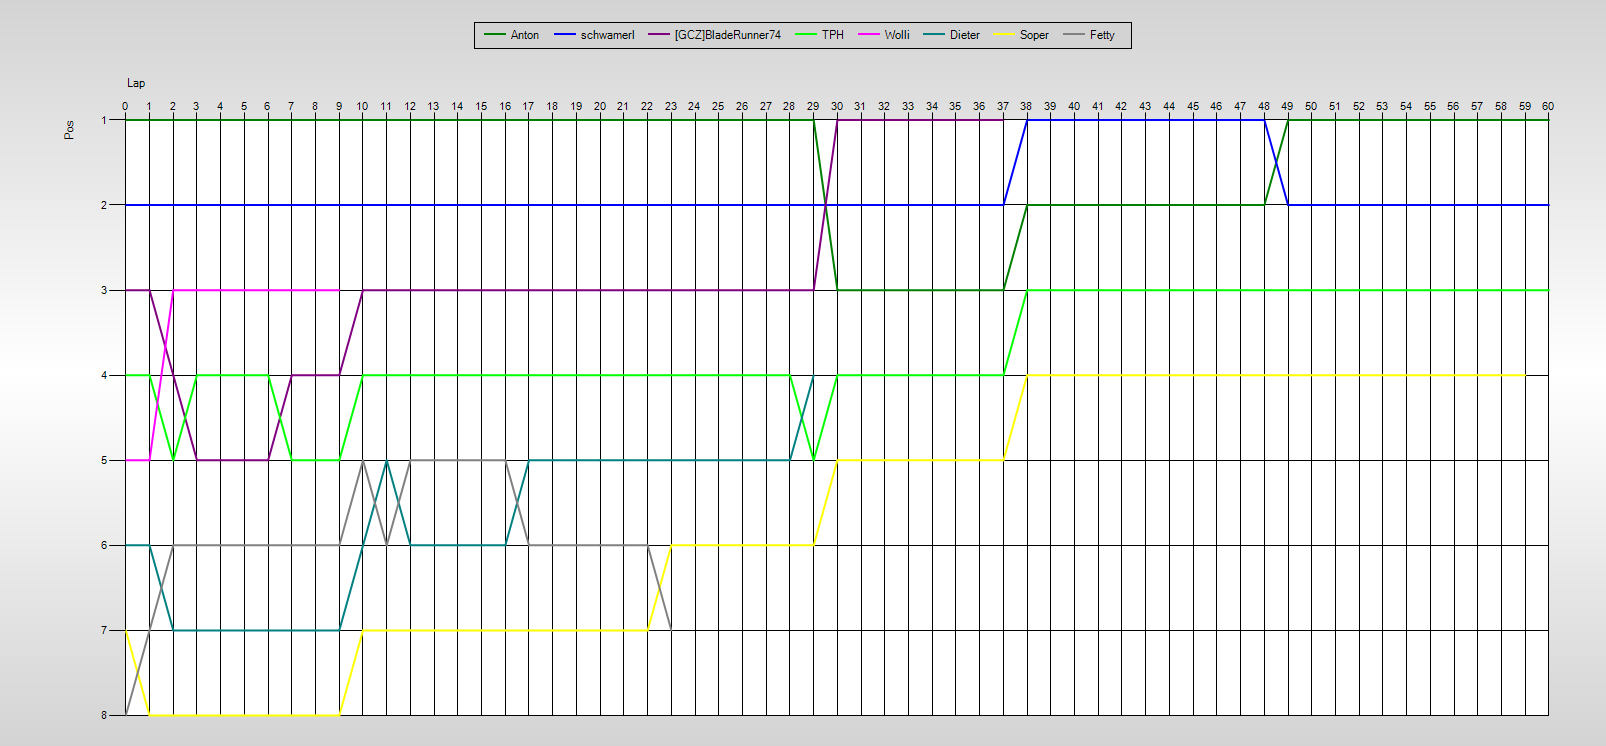Click the teal Dieter legend line

pos(934,35)
